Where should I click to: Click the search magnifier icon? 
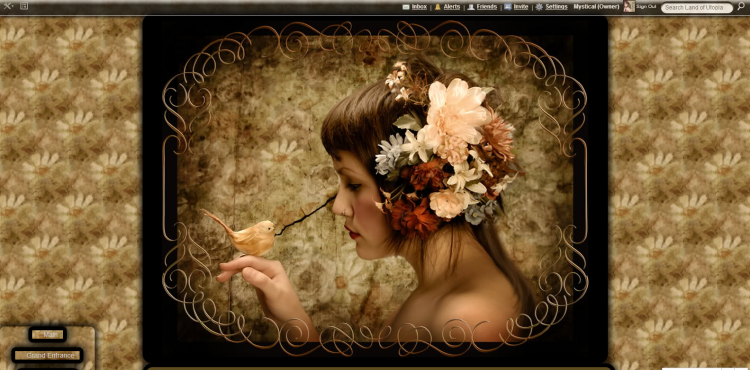(741, 7)
